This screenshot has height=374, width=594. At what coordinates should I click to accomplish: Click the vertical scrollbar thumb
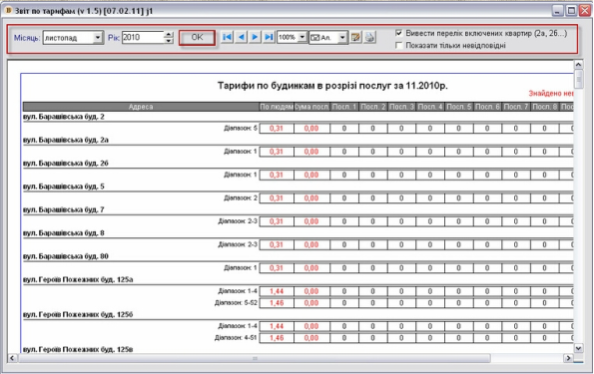pos(578,79)
